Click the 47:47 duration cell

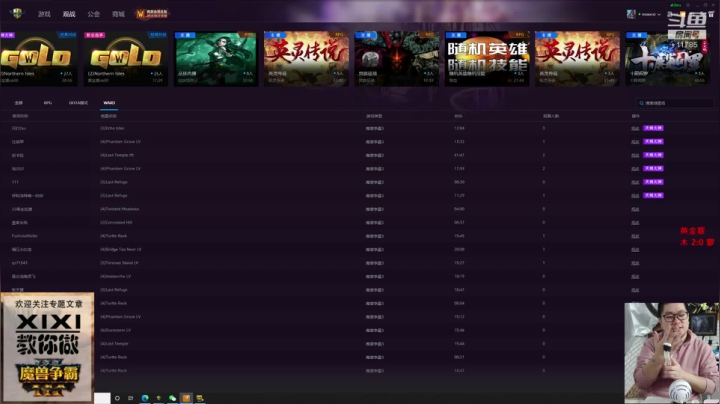(459, 155)
